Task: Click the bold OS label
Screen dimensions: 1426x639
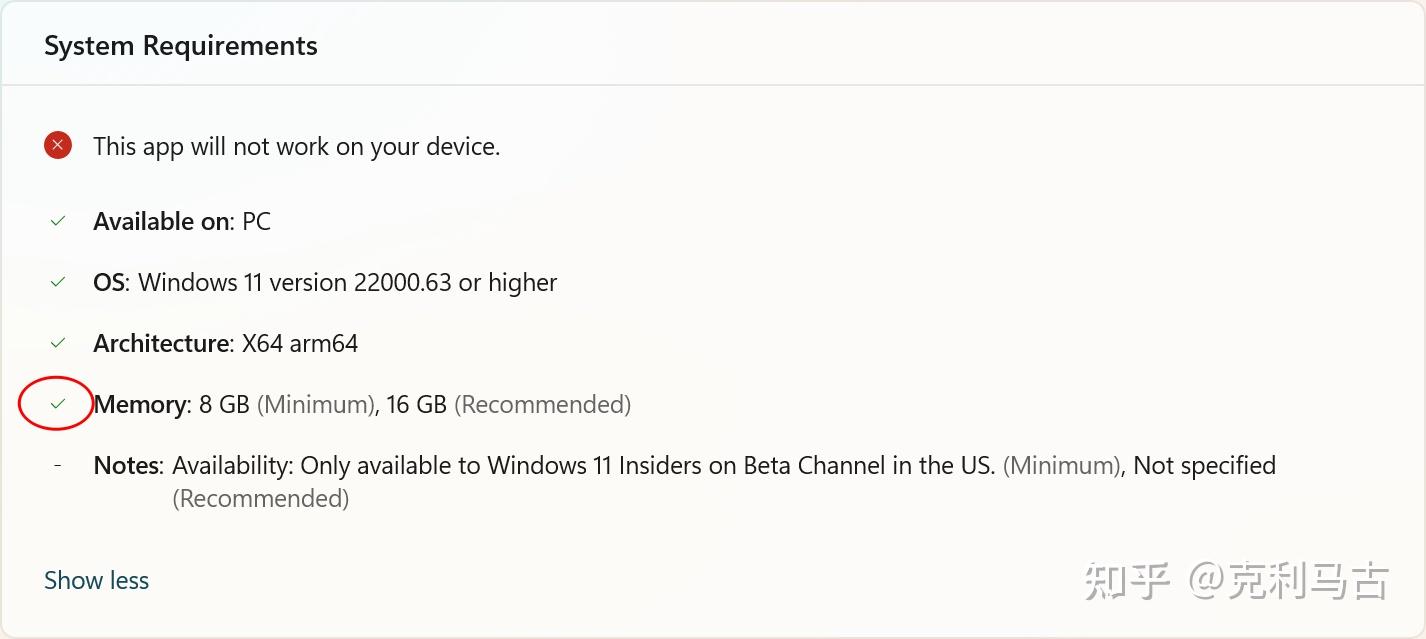Action: click(x=110, y=282)
